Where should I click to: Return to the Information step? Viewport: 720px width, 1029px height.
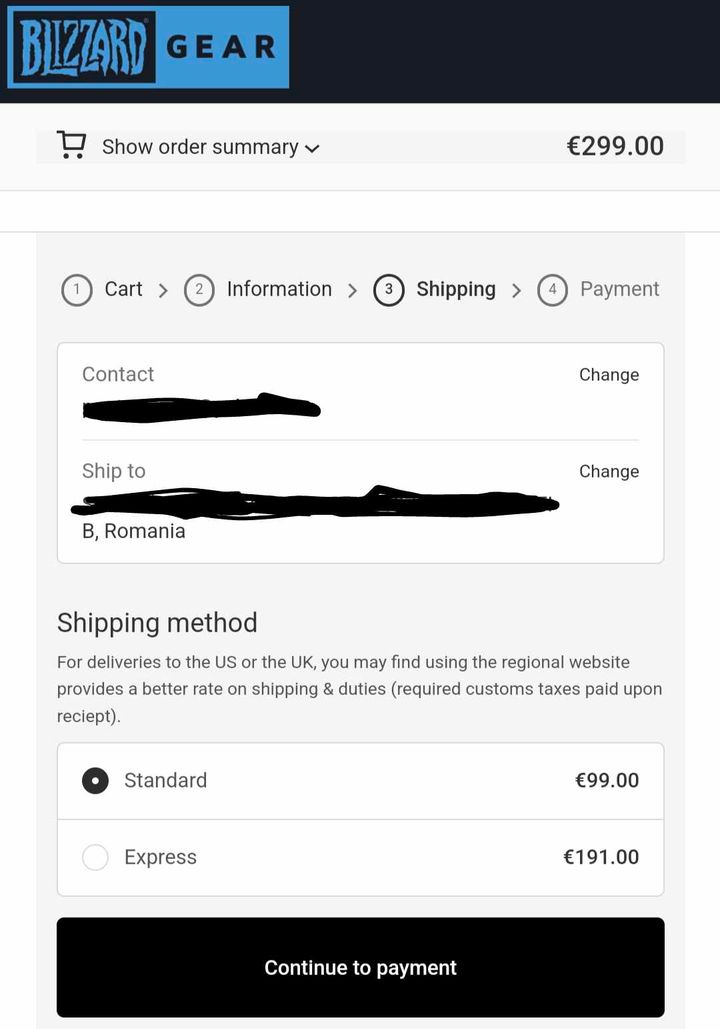(x=279, y=289)
